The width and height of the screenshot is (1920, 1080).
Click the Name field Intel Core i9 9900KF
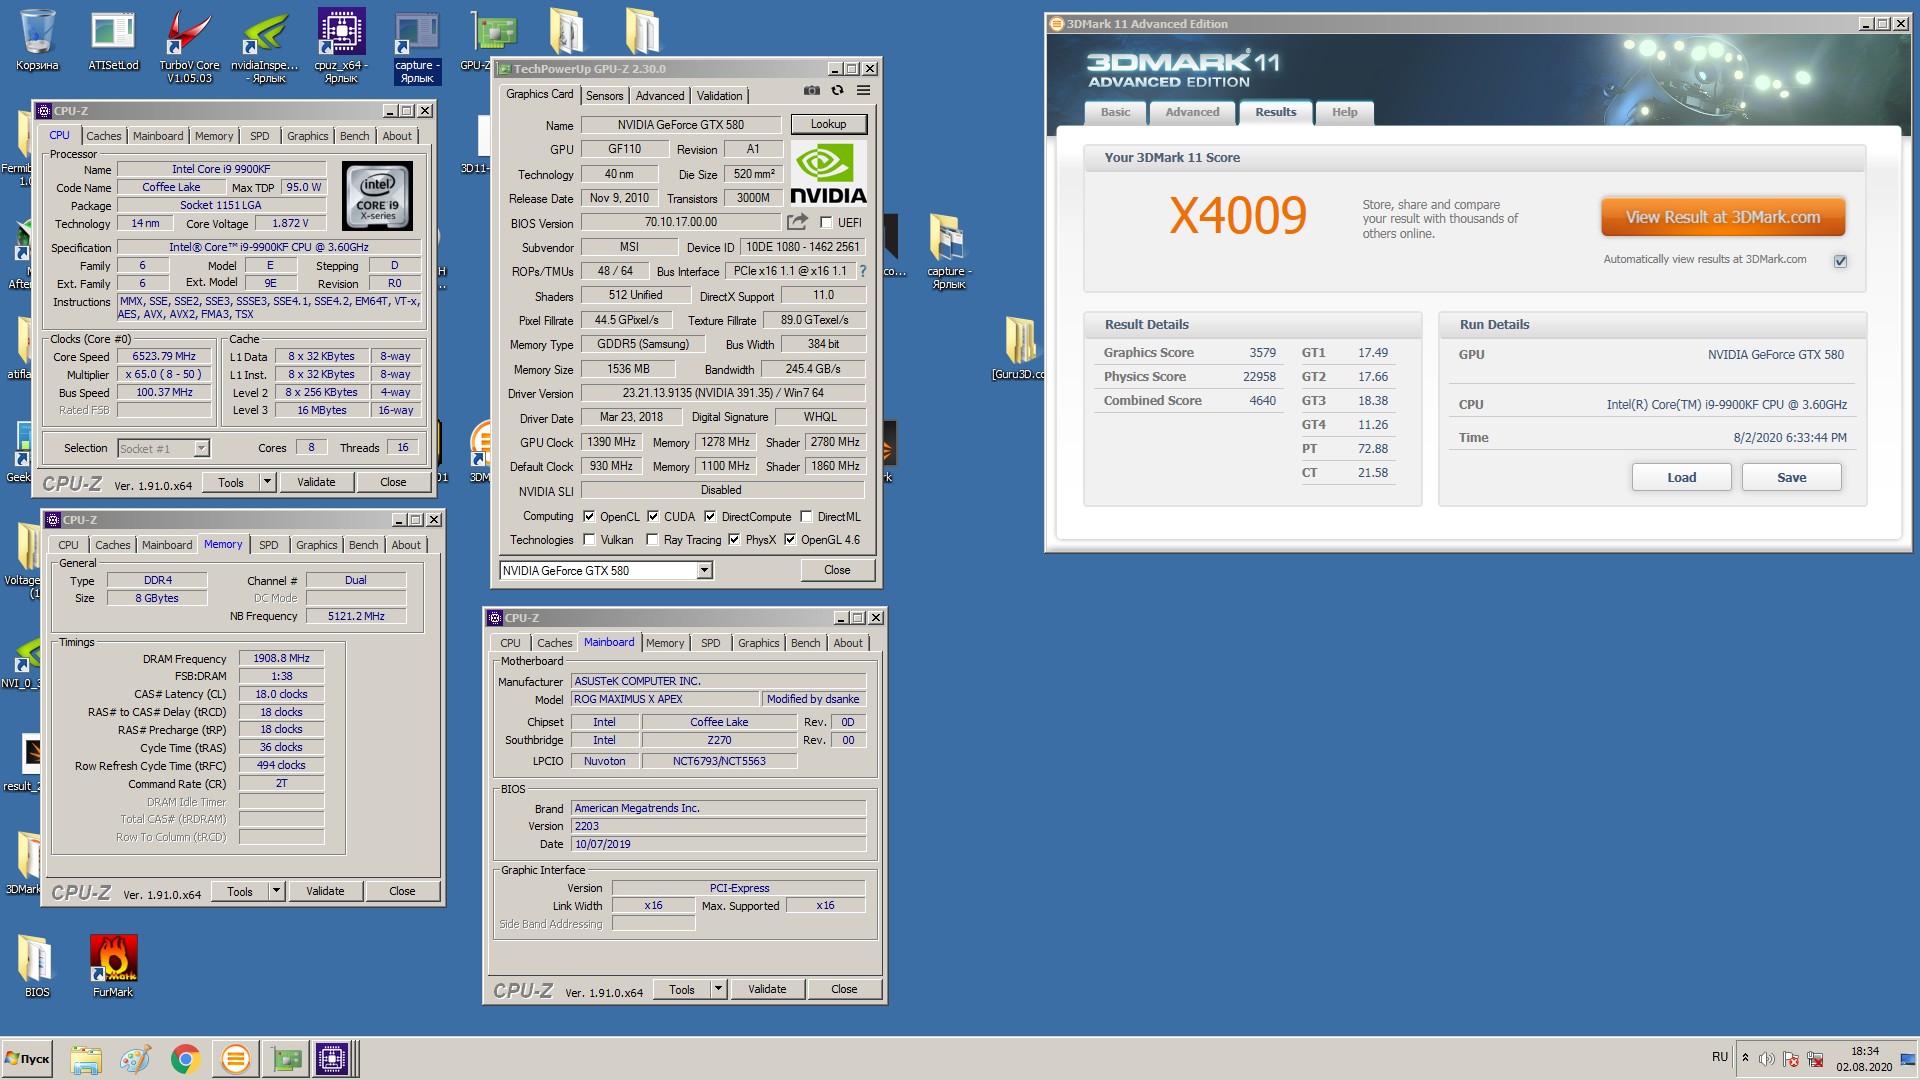(221, 169)
